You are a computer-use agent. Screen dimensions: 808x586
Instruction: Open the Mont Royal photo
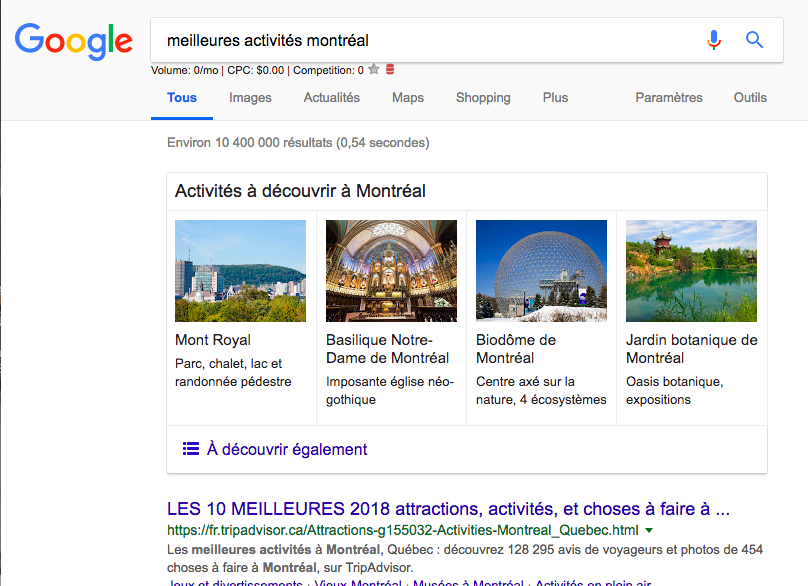(241, 271)
